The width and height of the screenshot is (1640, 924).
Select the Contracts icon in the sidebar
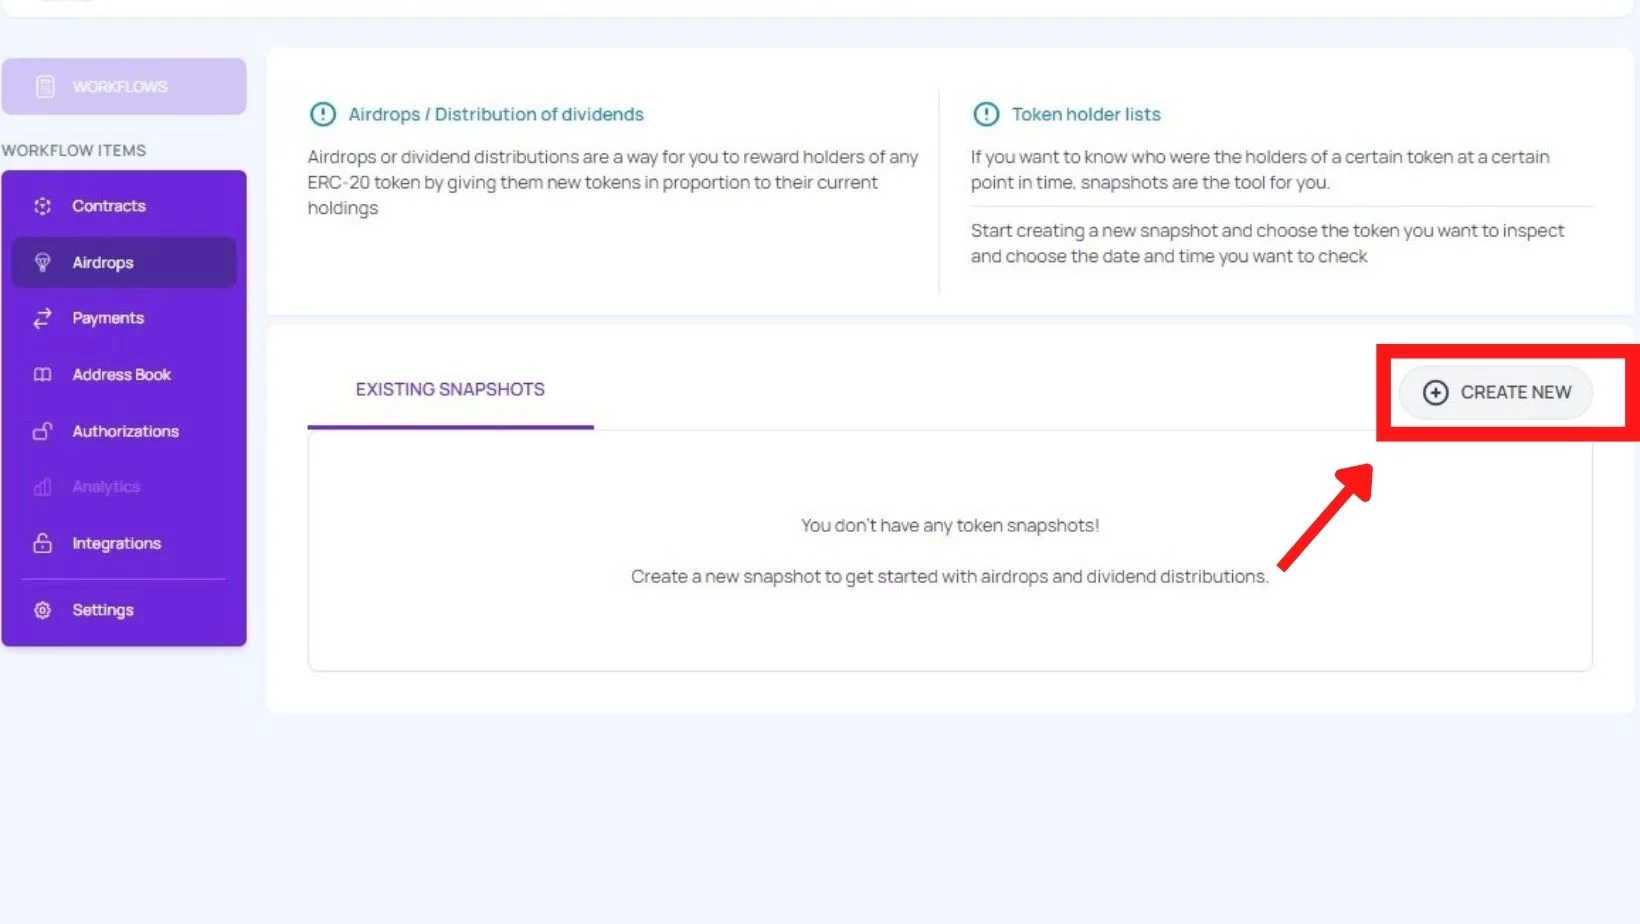pos(42,206)
